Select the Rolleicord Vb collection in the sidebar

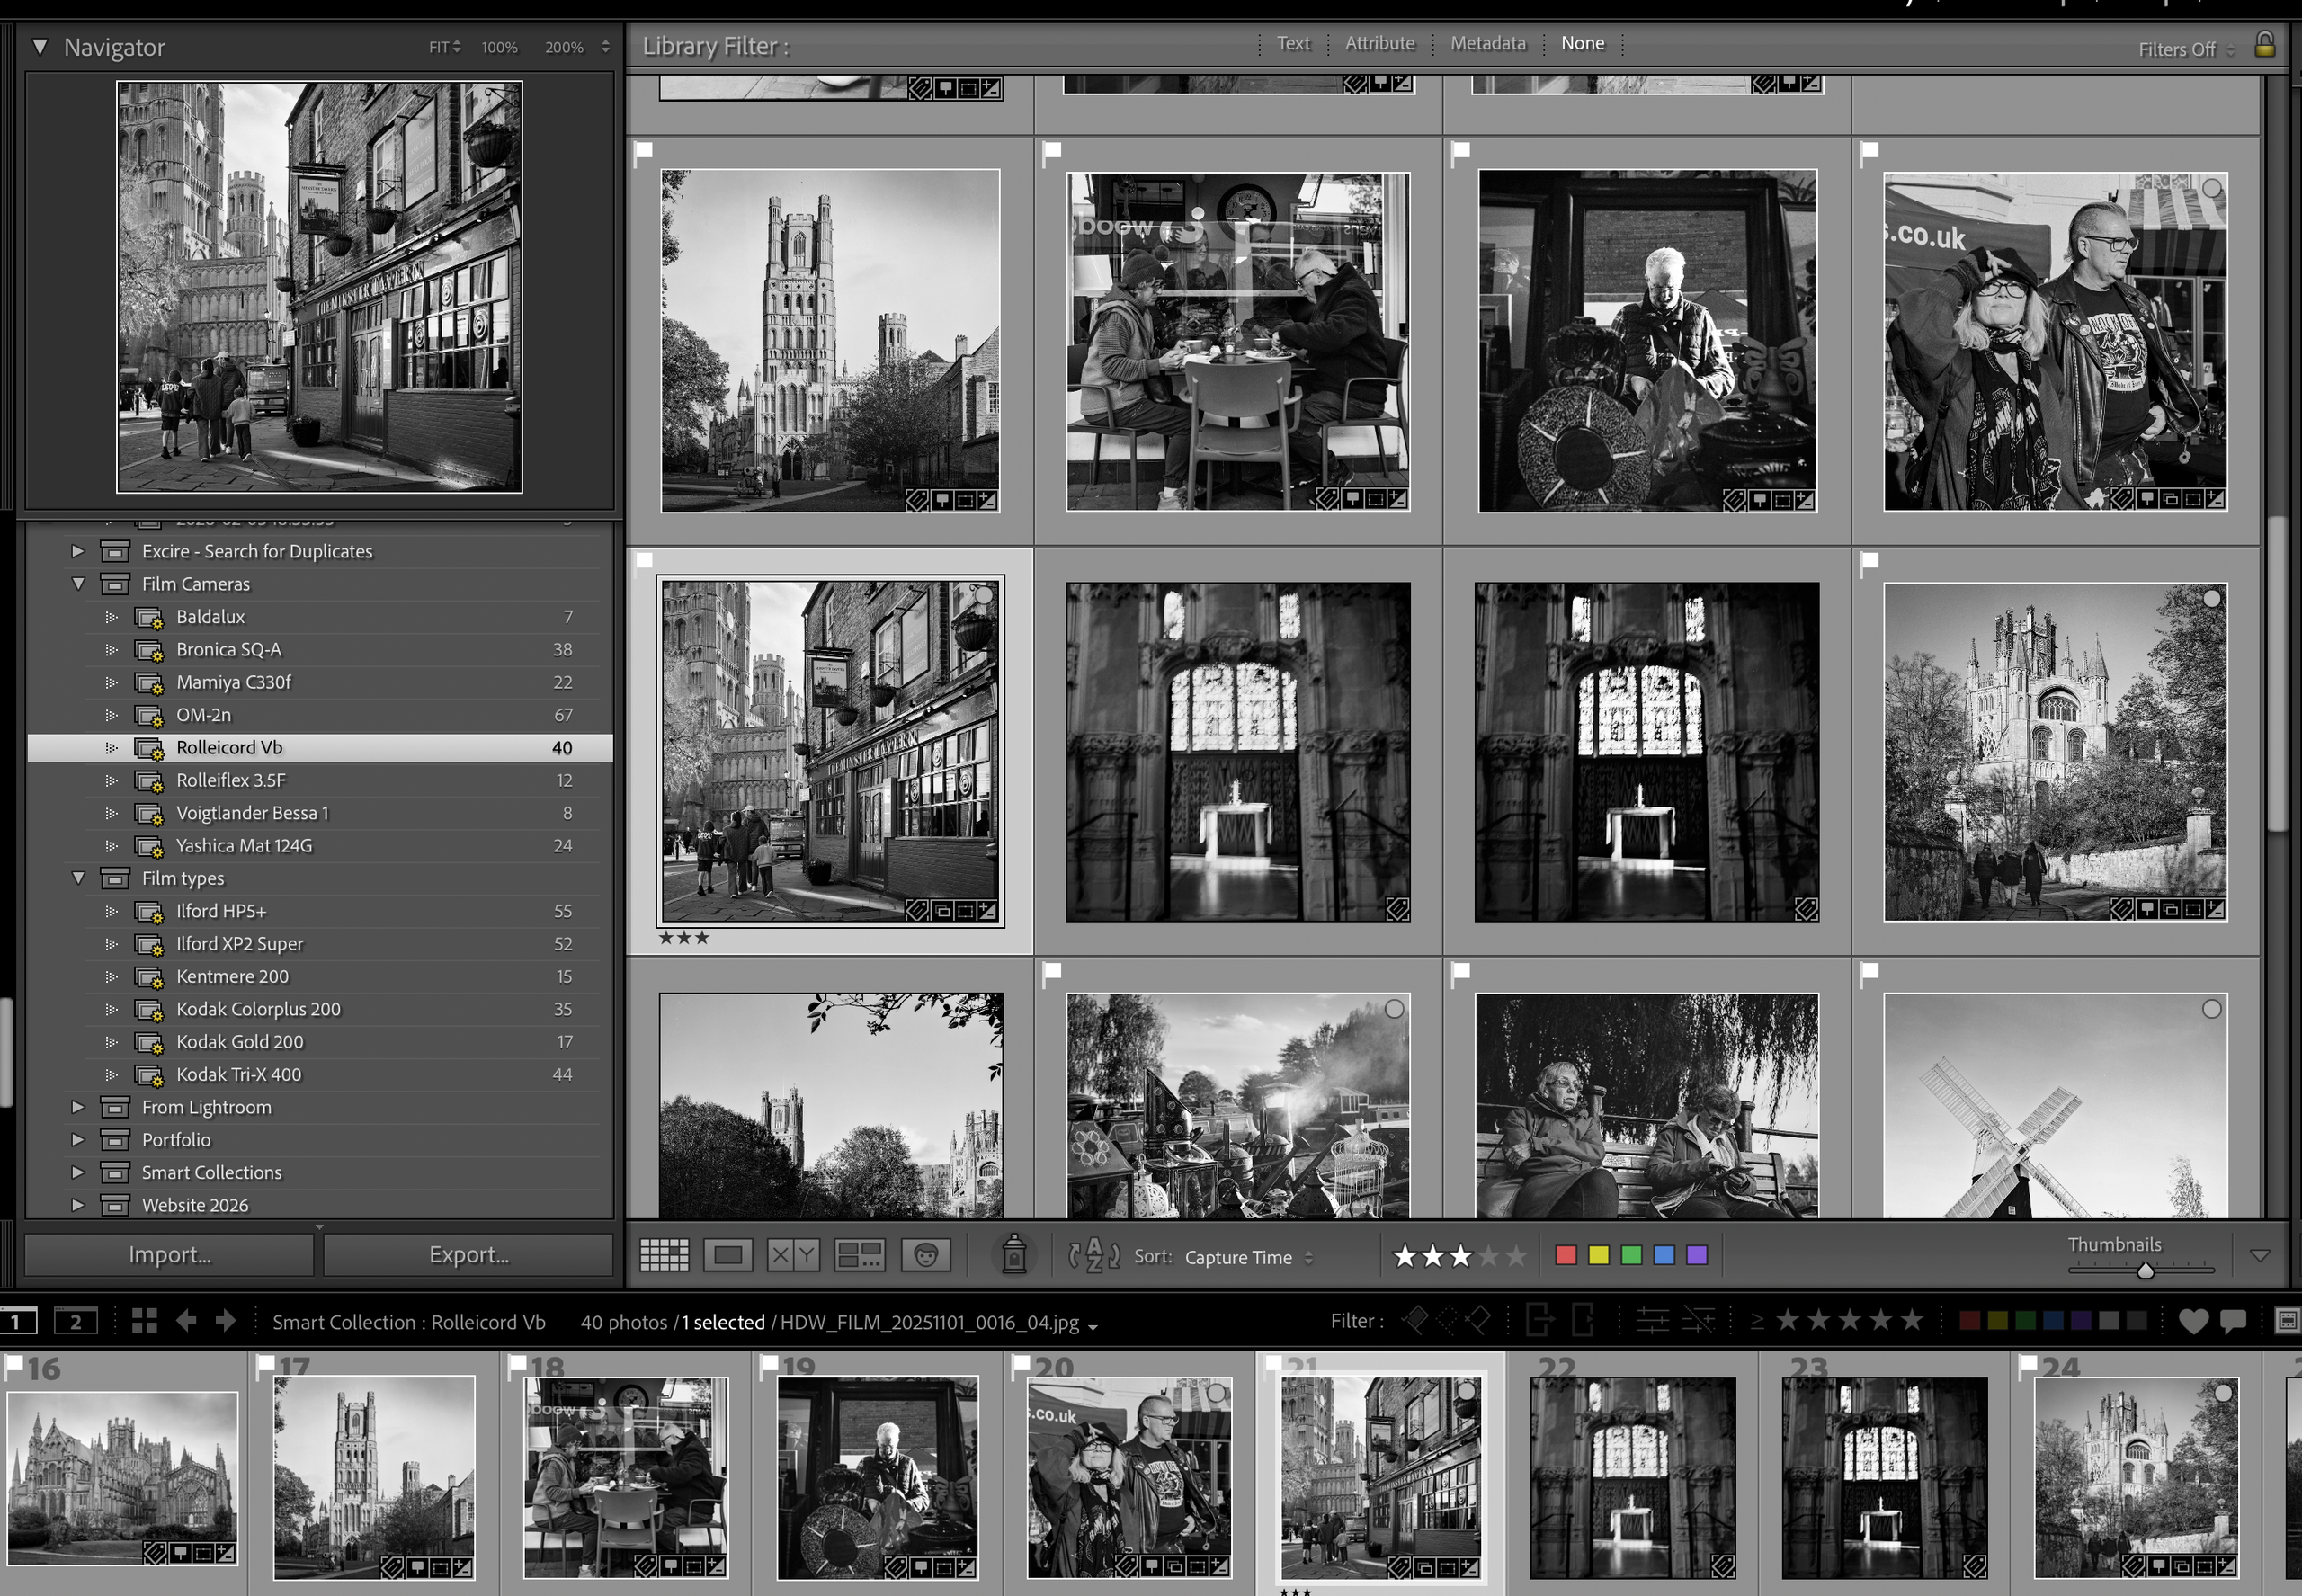point(229,747)
